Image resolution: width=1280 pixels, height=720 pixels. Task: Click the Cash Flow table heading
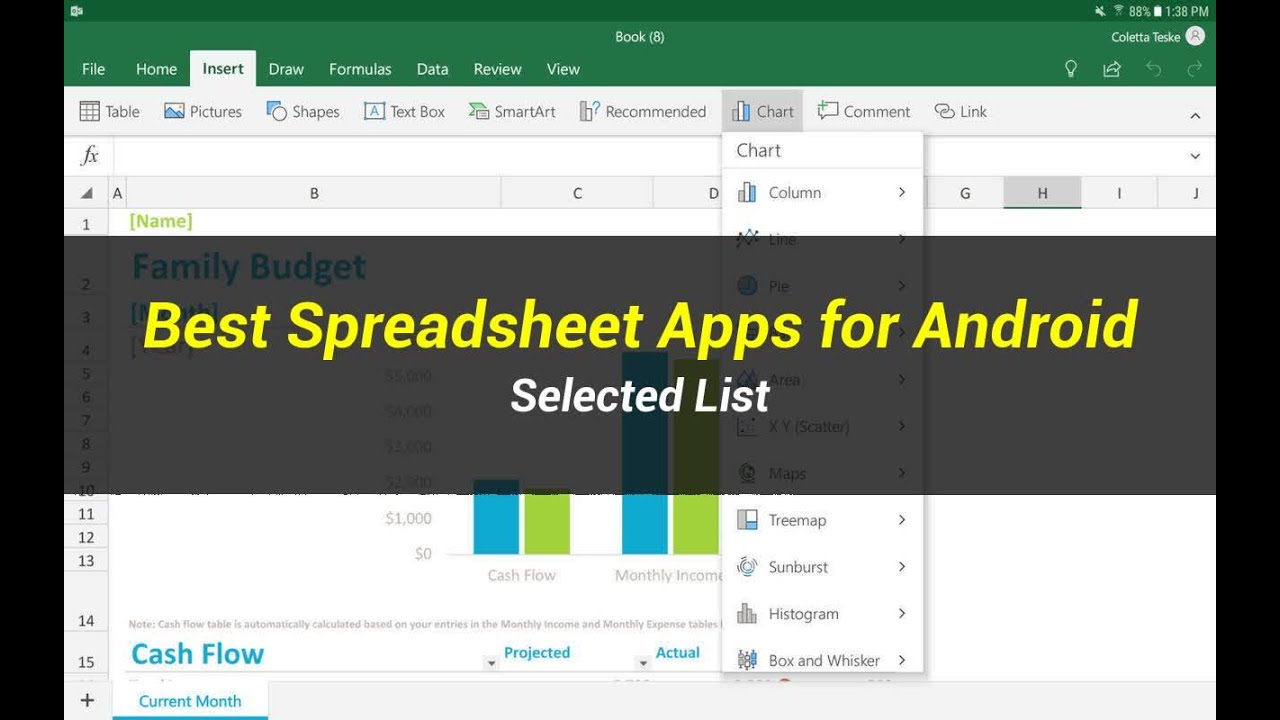tap(198, 654)
